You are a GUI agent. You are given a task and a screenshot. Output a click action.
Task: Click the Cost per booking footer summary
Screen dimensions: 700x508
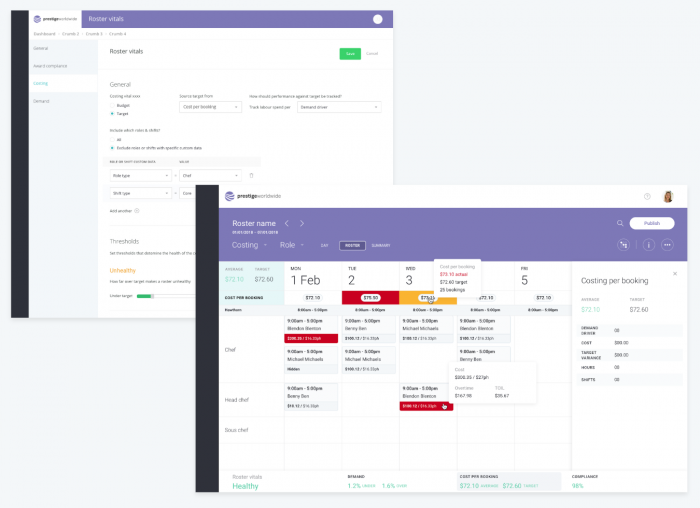click(508, 481)
